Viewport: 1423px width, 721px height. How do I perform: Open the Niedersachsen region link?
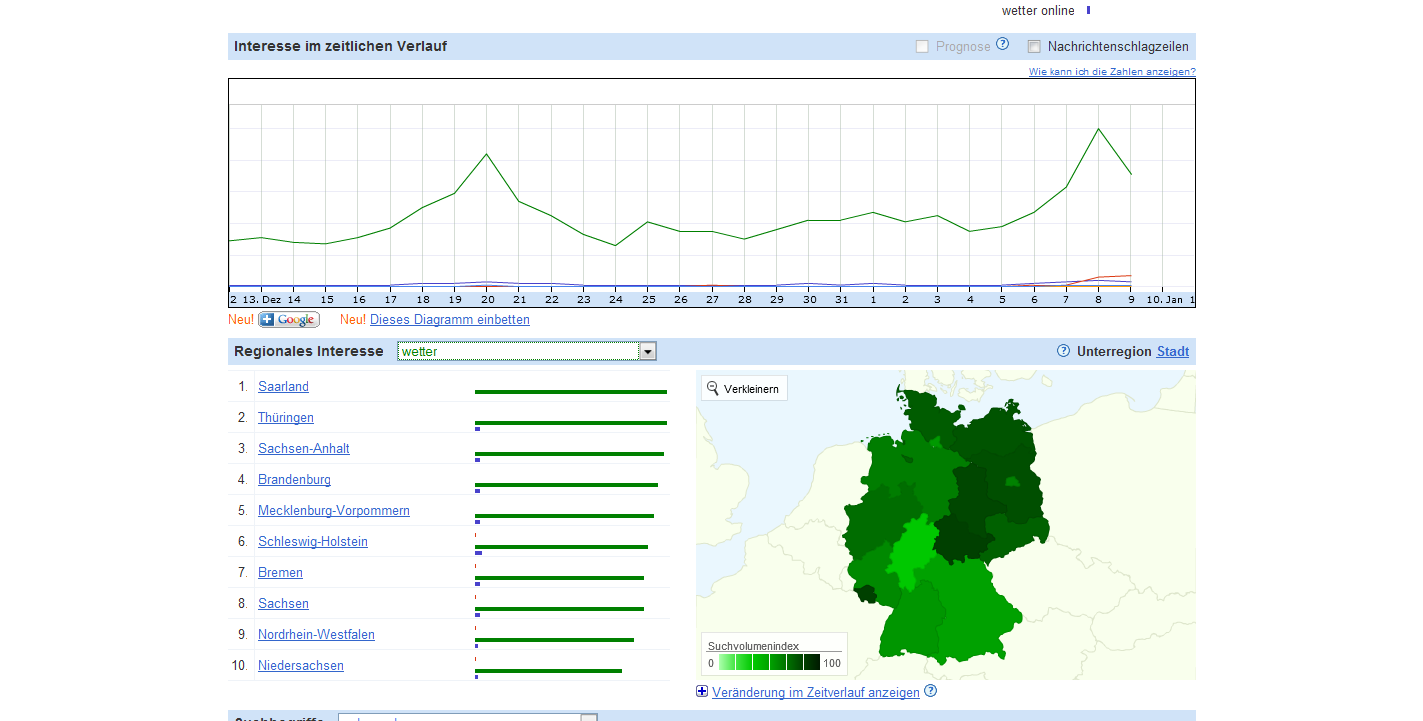point(301,666)
